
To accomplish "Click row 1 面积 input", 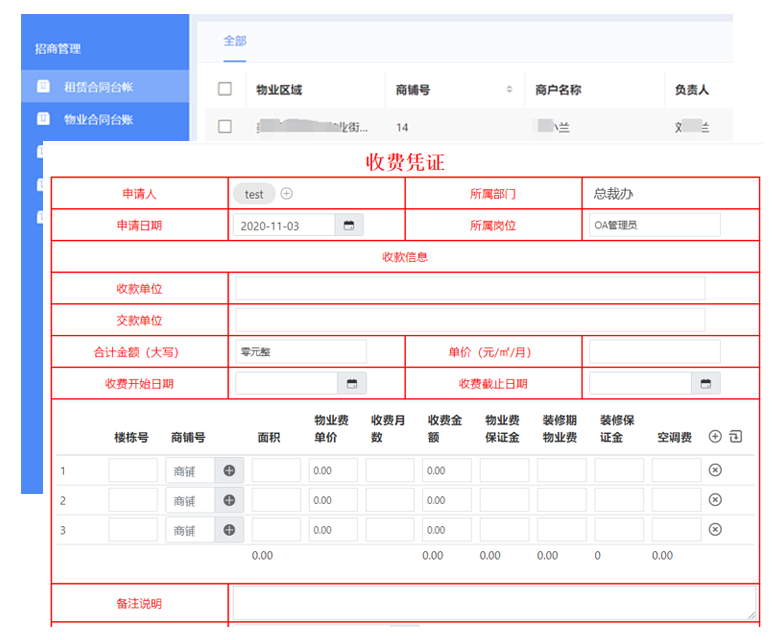I will [276, 470].
